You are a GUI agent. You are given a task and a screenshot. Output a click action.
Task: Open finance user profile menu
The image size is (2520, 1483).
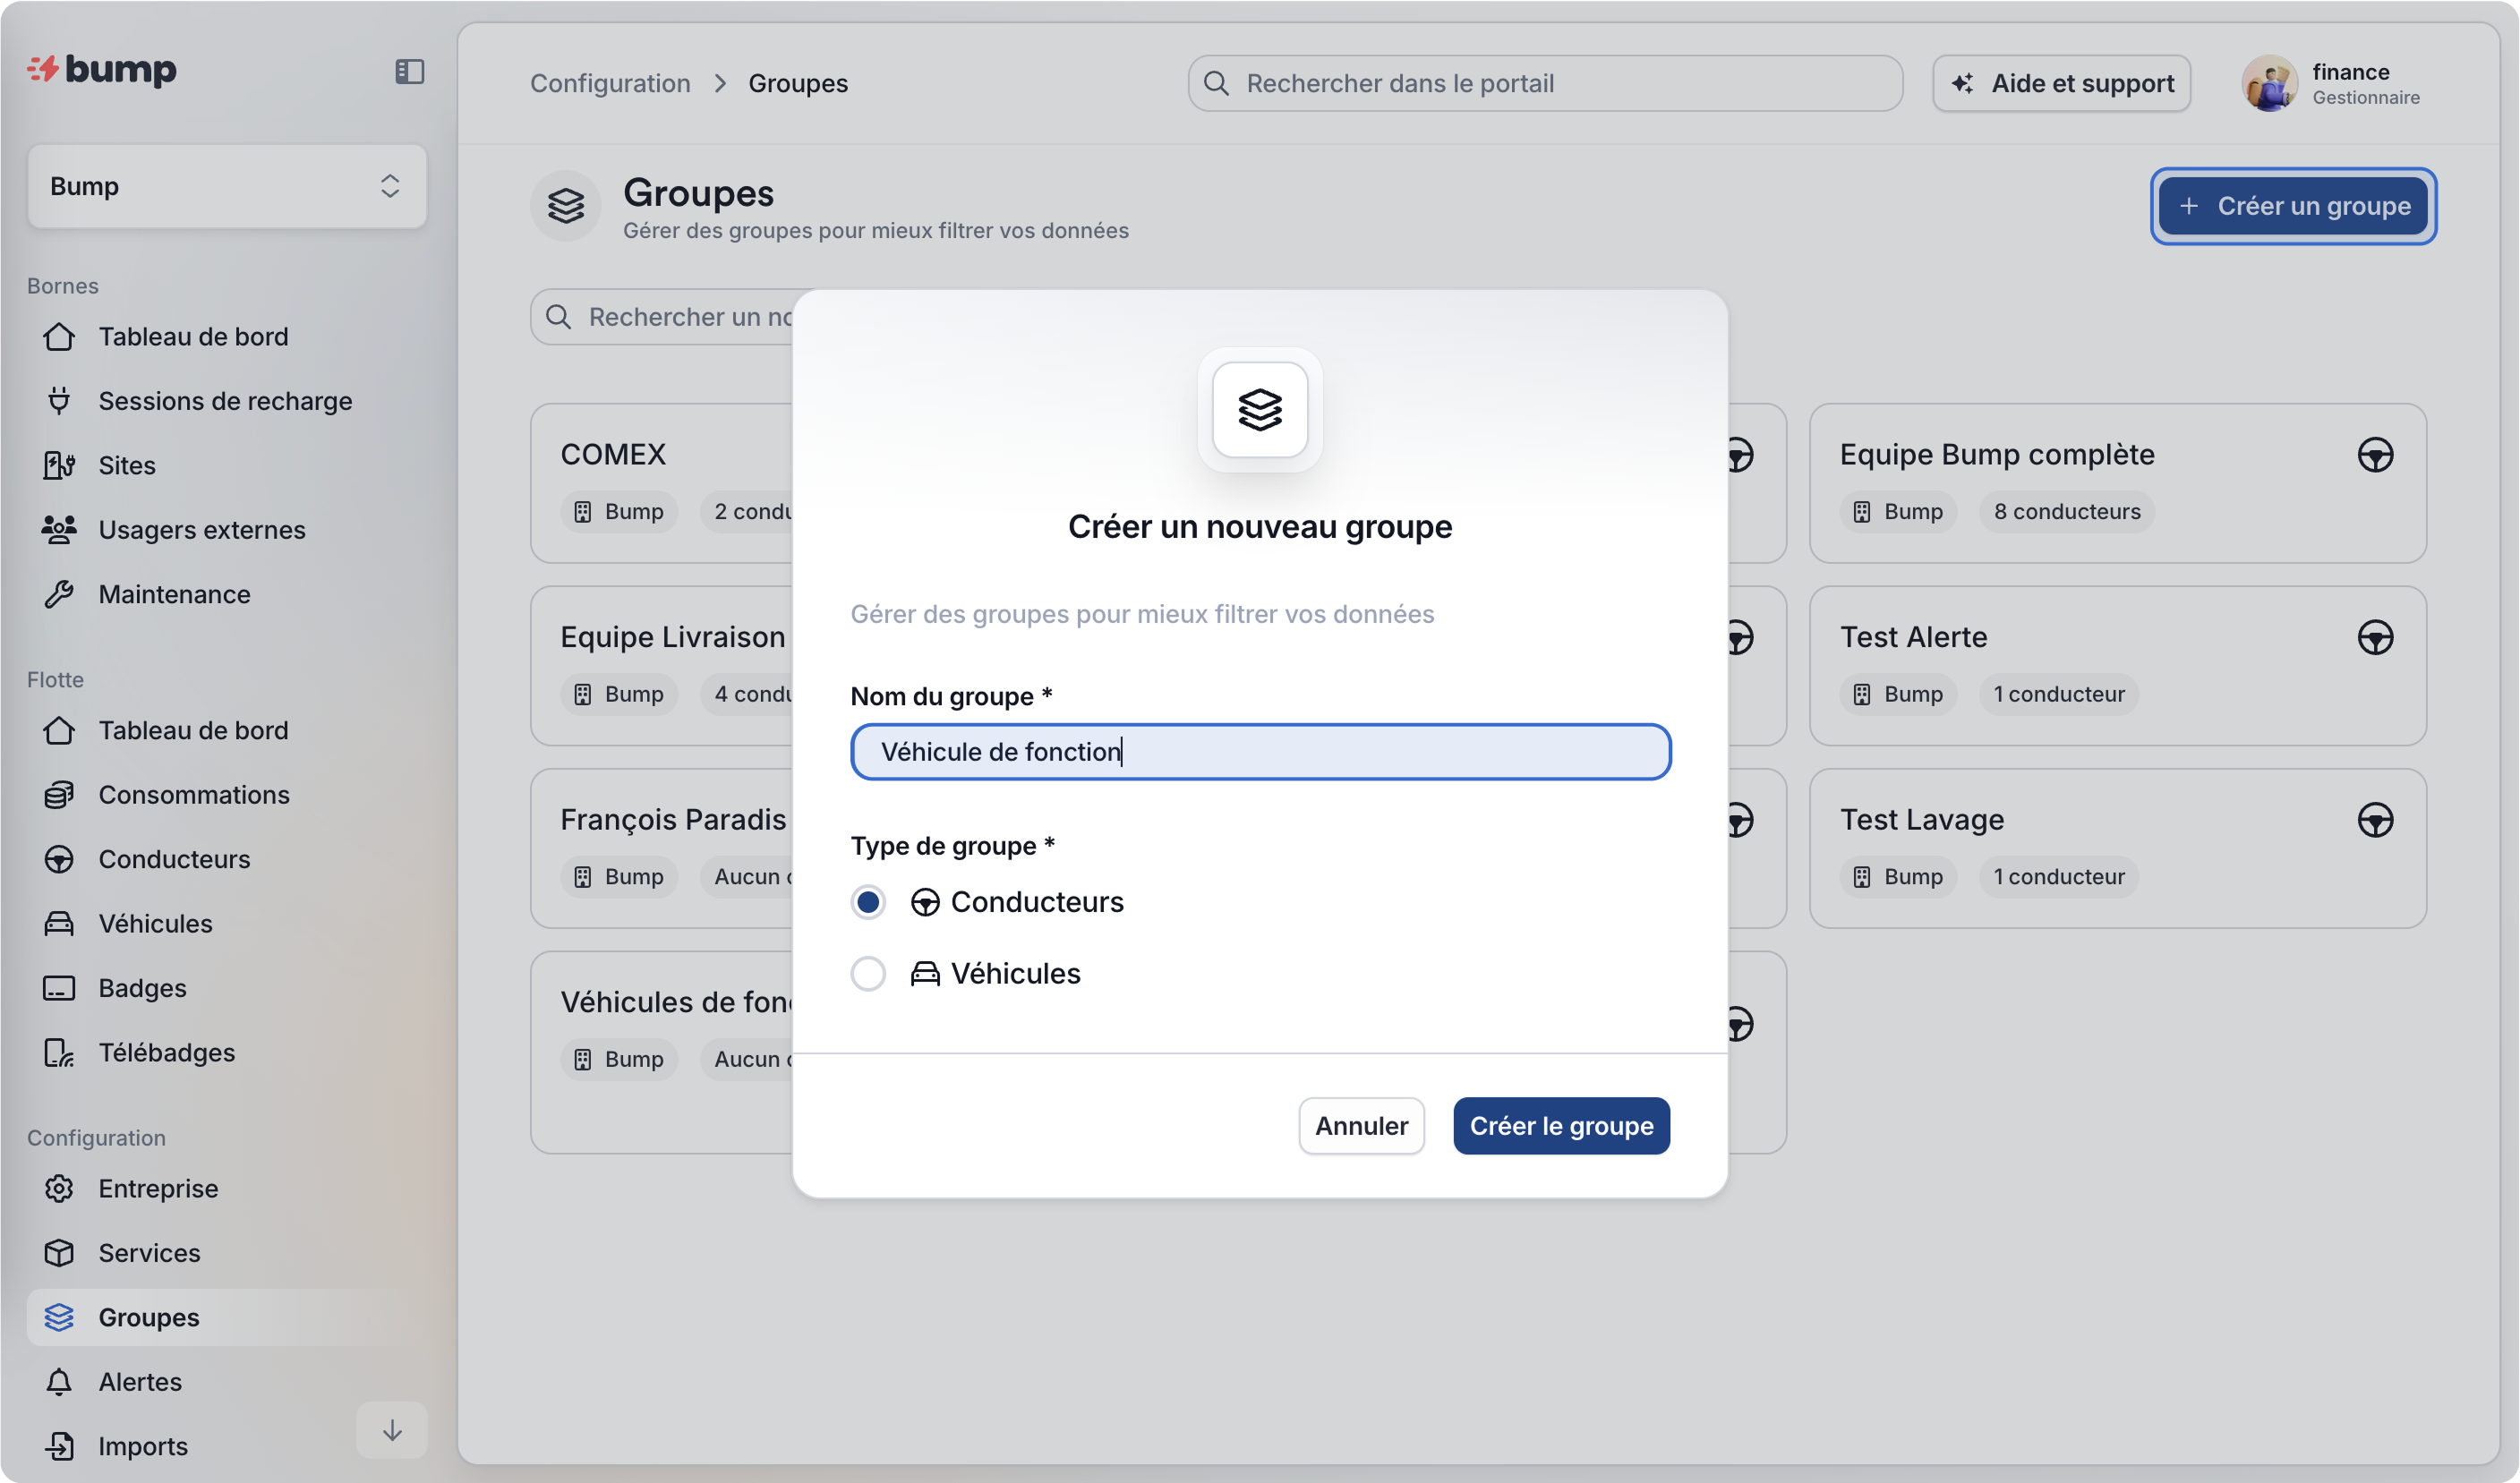pos(2332,83)
